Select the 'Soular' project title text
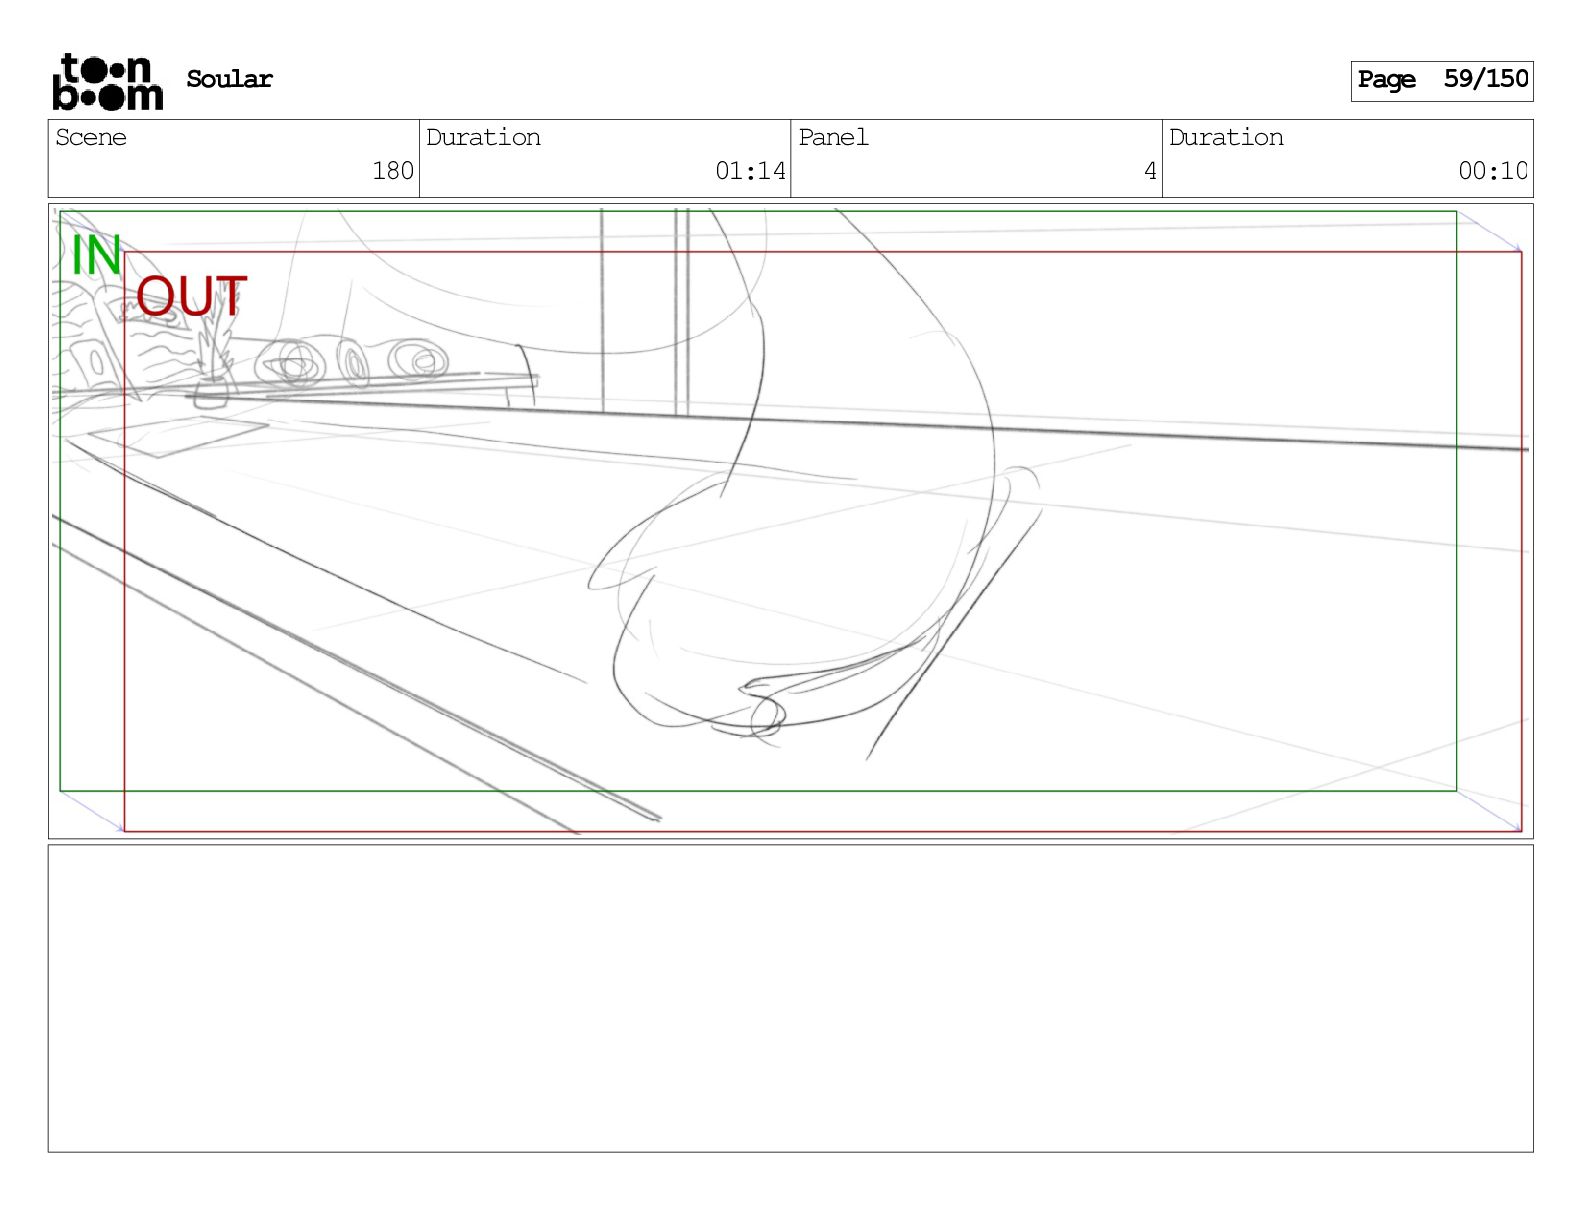This screenshot has height=1224, width=1584. tap(229, 79)
